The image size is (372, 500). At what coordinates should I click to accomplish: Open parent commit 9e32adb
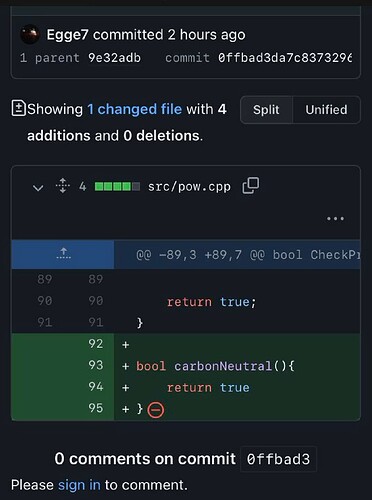tap(114, 58)
